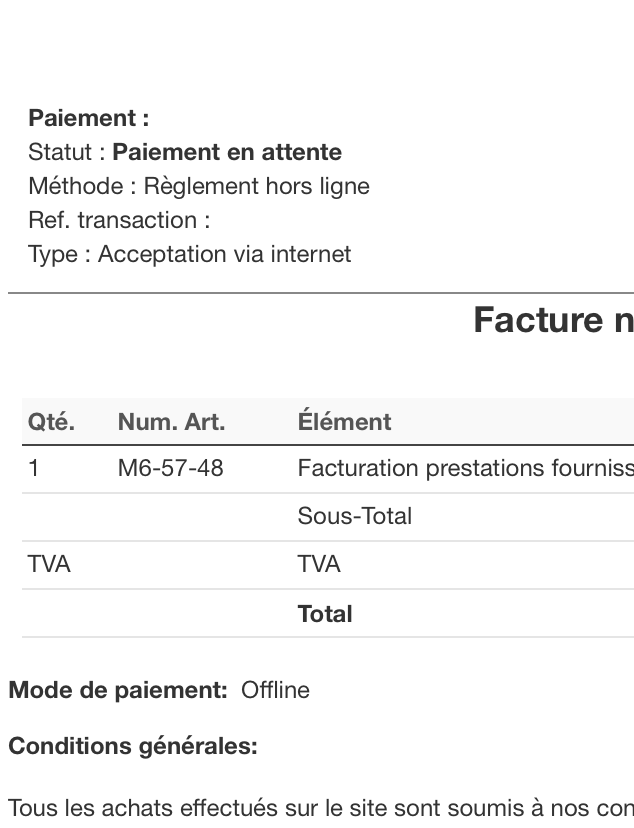This screenshot has width=634, height=828.
Task: Click 'Type : Acceptation via internet' text
Action: pyautogui.click(x=190, y=254)
